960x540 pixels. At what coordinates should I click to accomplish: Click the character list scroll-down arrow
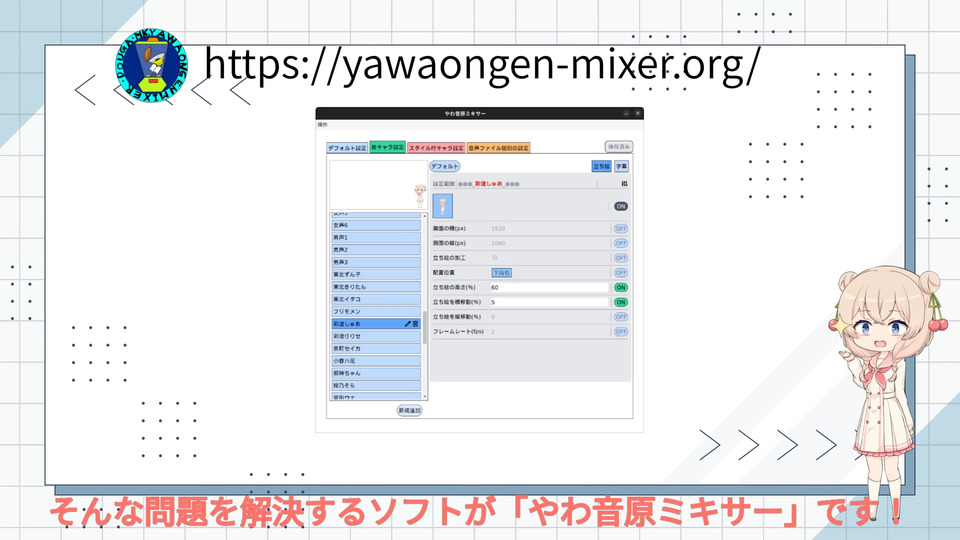[x=425, y=397]
